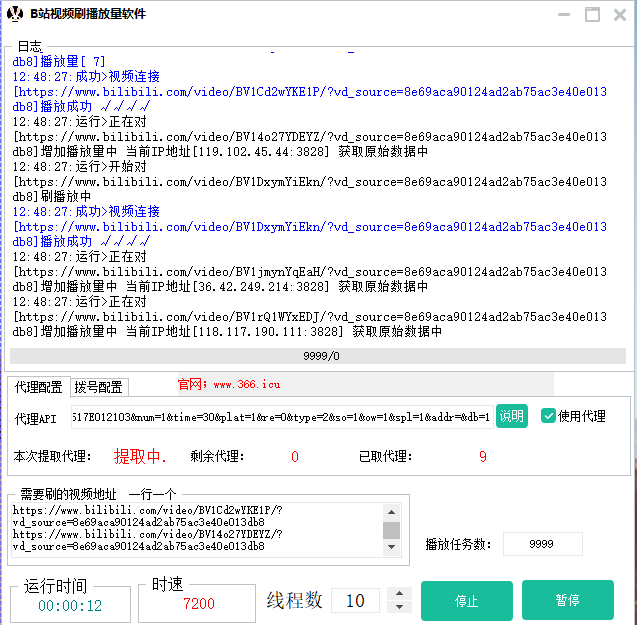Focus the 播放任务数 input field
The height and width of the screenshot is (625, 637).
click(542, 544)
